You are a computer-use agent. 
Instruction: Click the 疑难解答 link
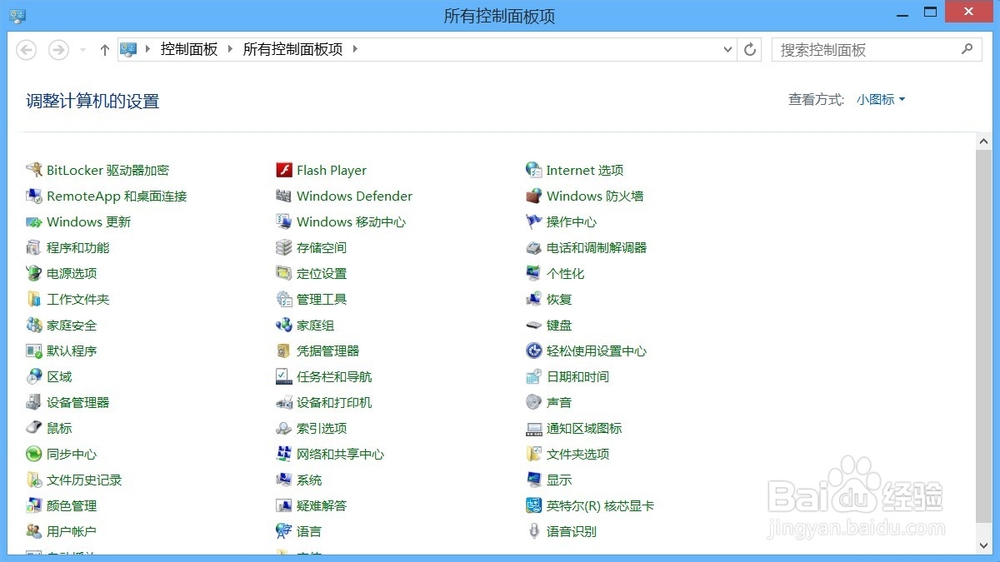tap(321, 506)
